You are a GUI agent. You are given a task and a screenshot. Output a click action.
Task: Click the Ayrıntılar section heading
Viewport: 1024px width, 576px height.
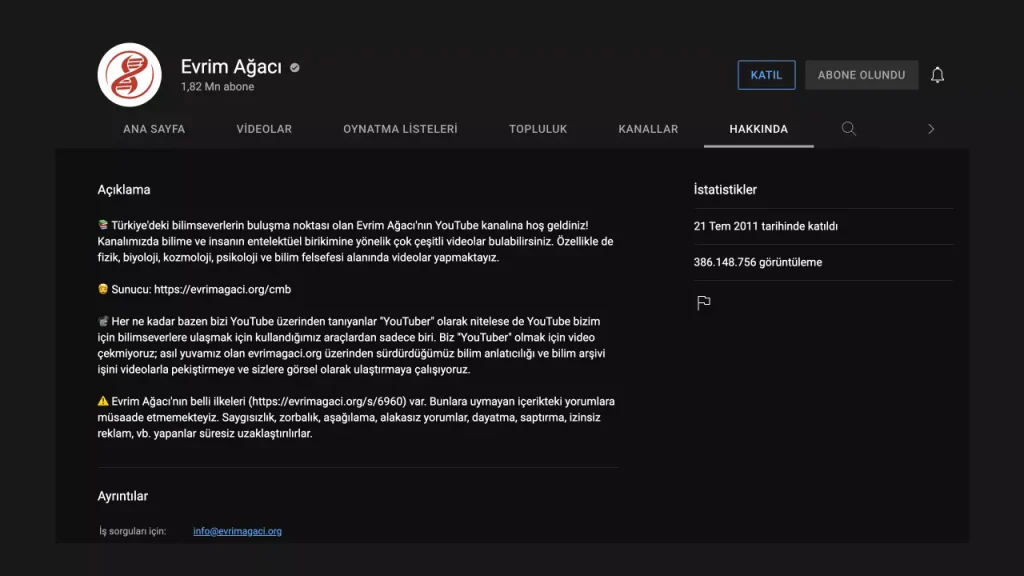click(123, 496)
